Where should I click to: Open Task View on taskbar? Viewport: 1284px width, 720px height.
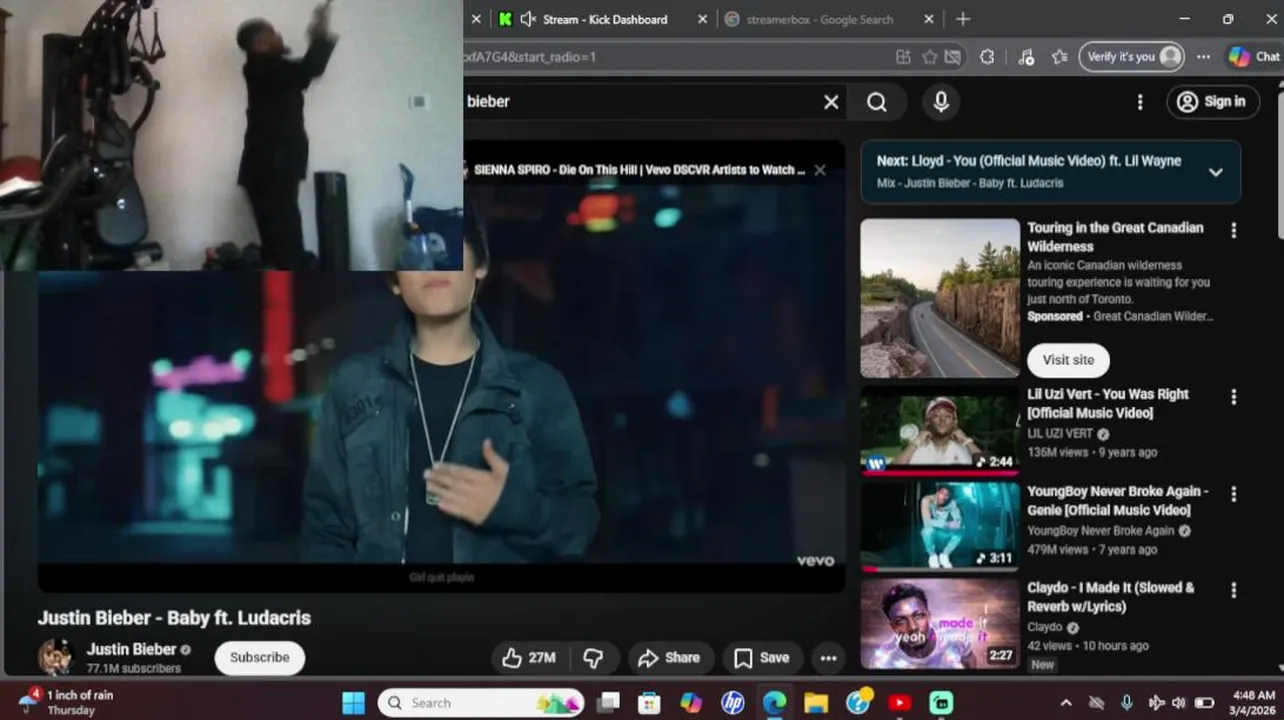[x=608, y=703]
